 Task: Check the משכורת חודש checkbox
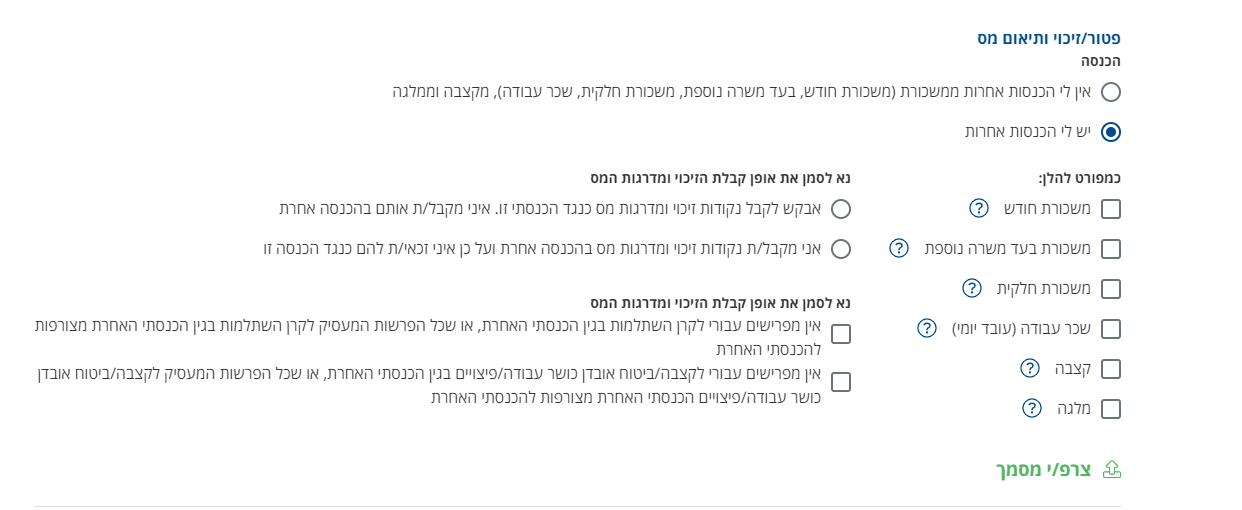(1110, 209)
